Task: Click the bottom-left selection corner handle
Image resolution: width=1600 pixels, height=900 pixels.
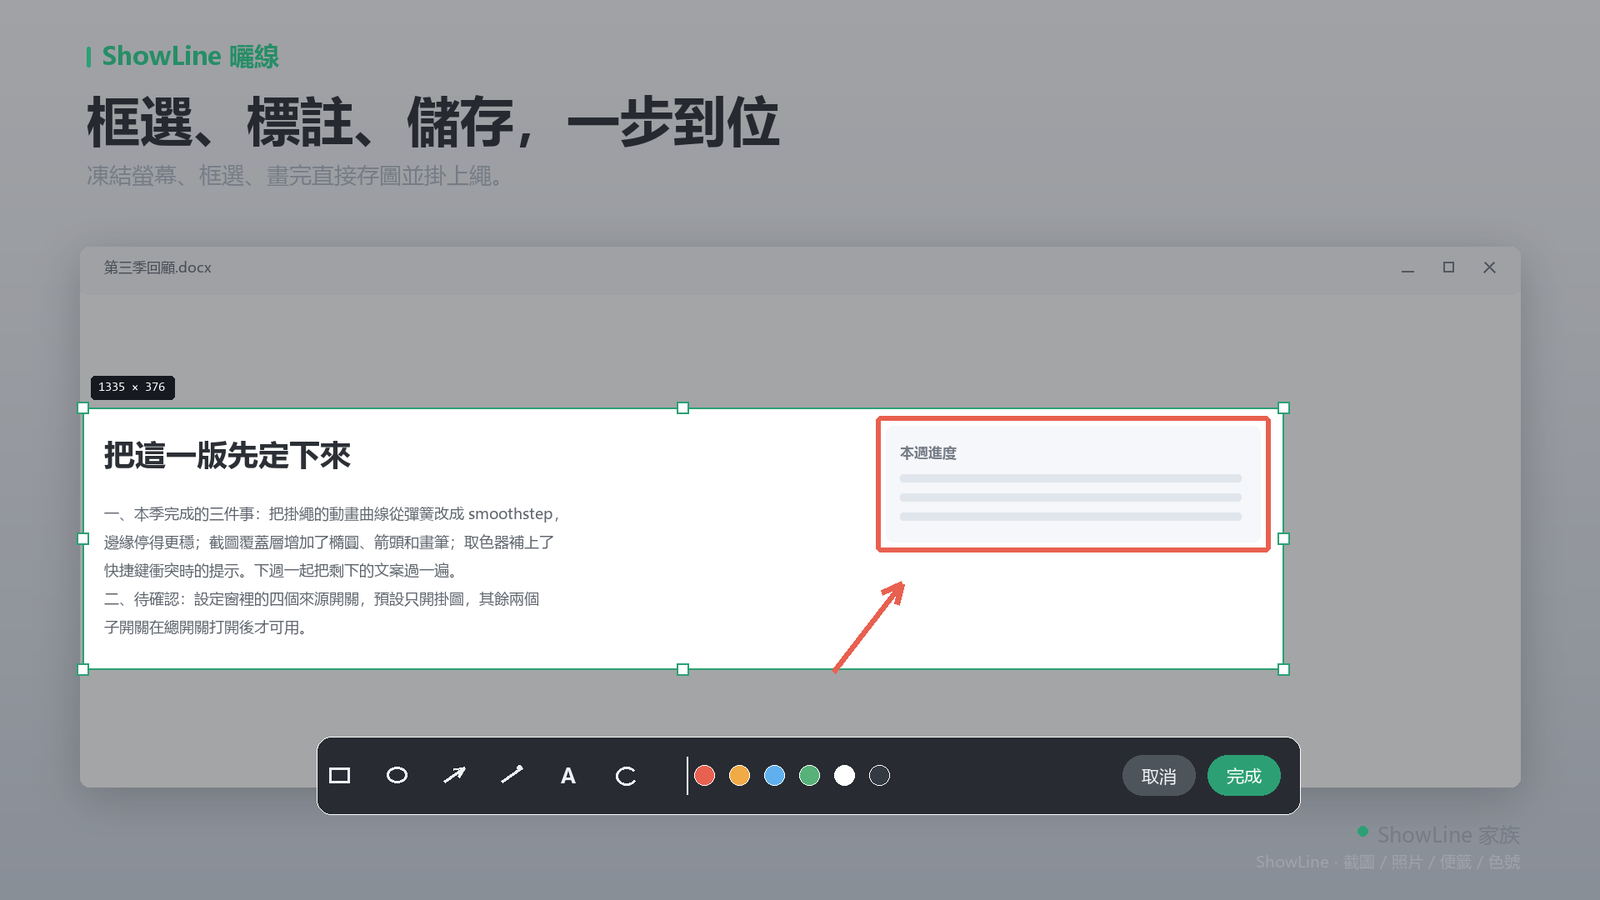Action: 83,670
